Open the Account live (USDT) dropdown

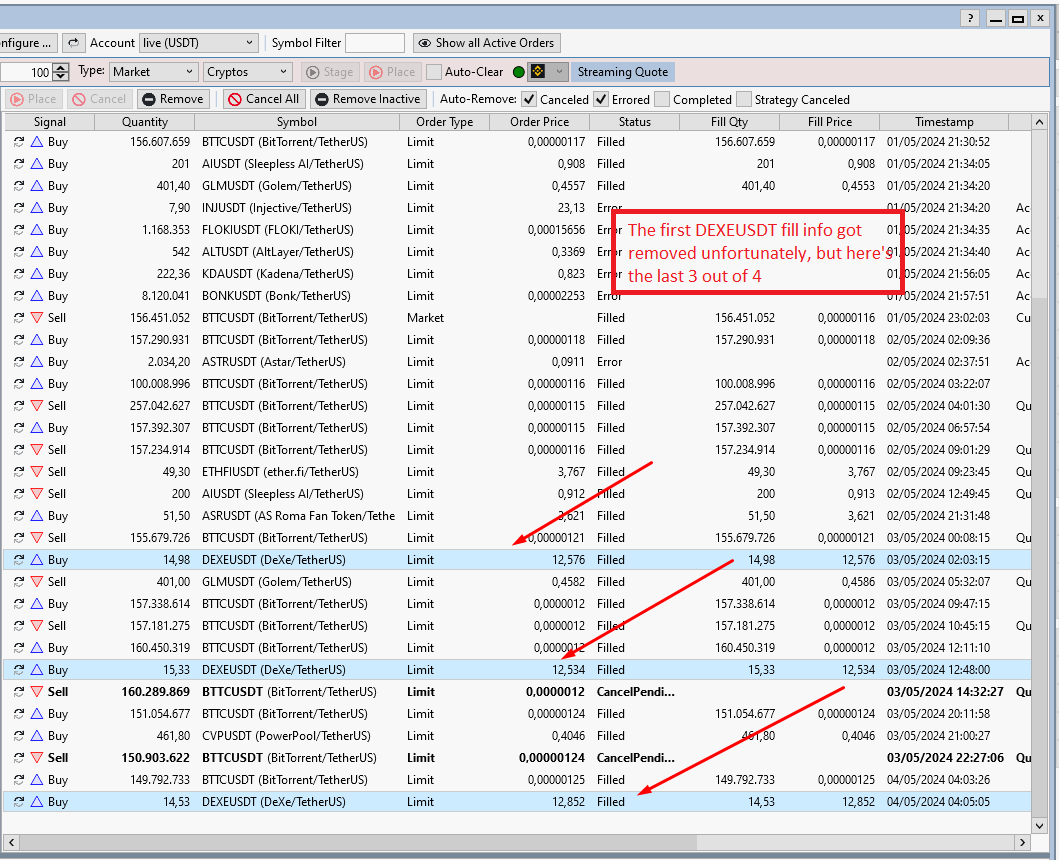coord(199,43)
